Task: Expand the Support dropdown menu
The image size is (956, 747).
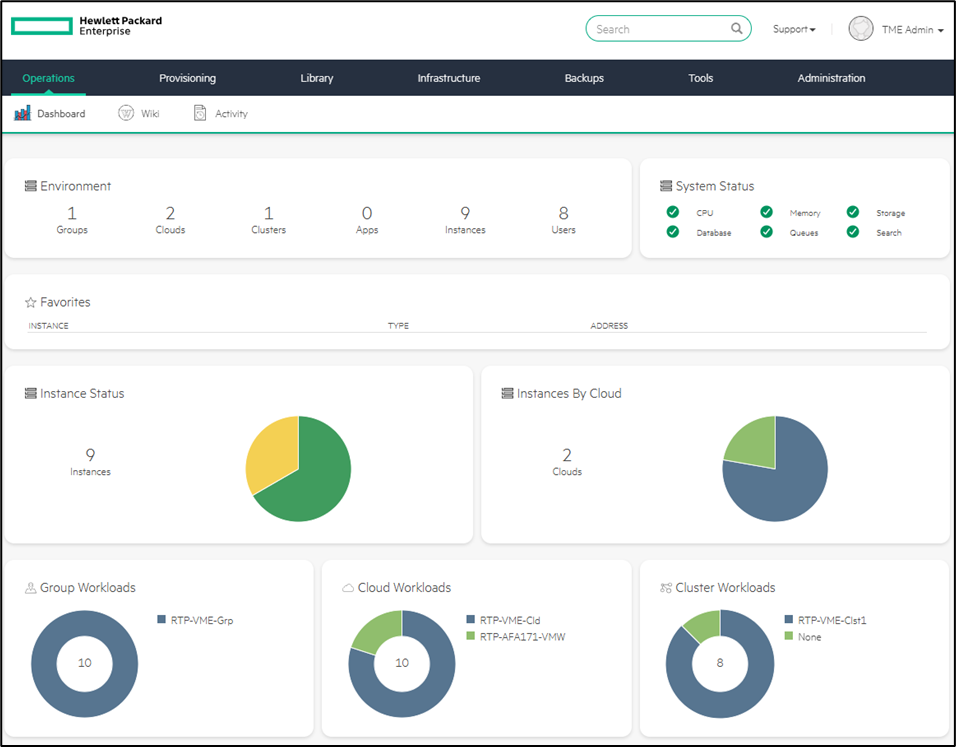Action: click(x=794, y=29)
